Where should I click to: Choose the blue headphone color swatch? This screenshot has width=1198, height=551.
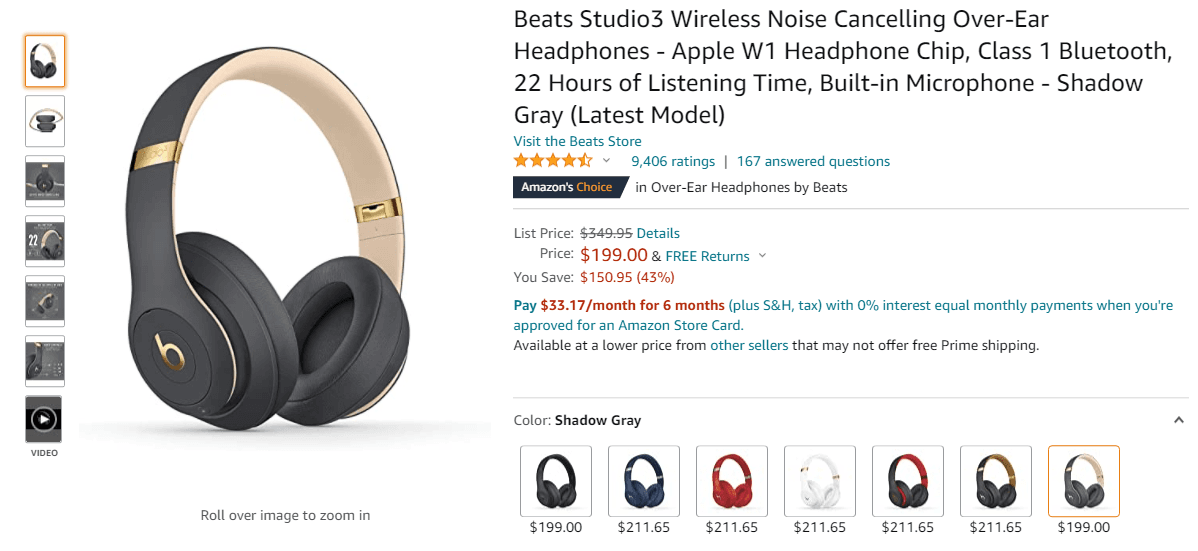click(x=644, y=481)
